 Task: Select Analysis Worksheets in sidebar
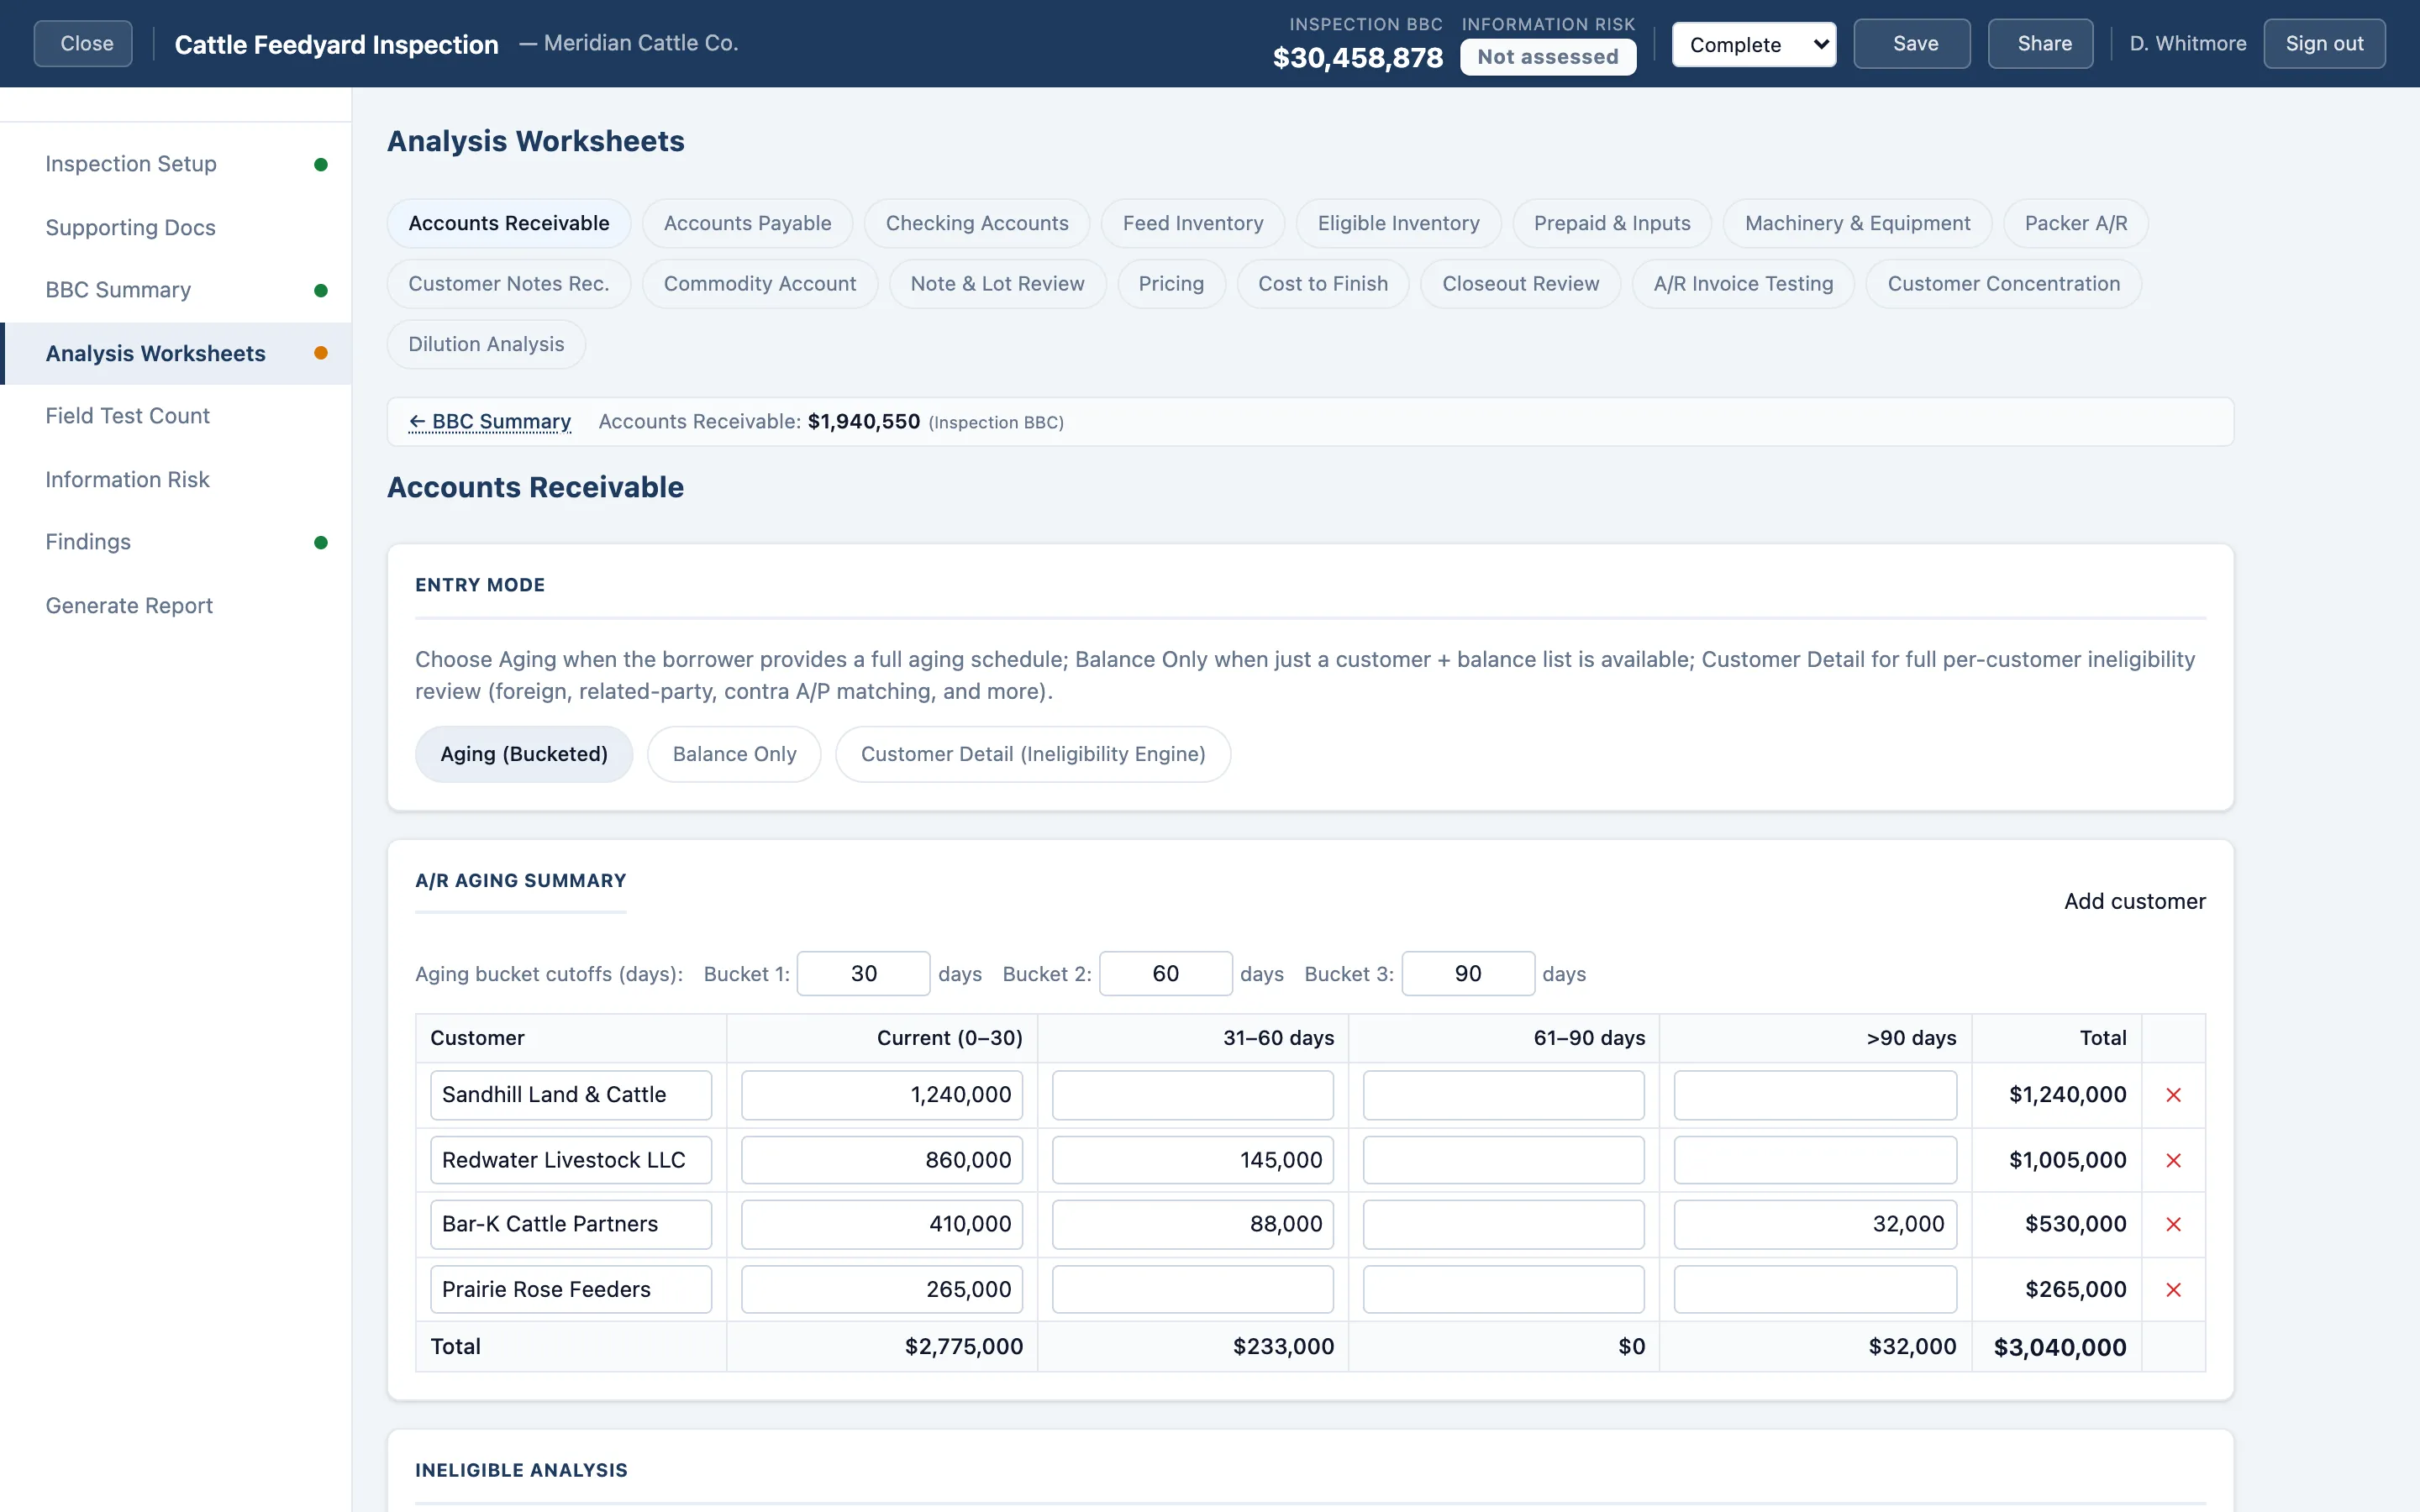176,353
